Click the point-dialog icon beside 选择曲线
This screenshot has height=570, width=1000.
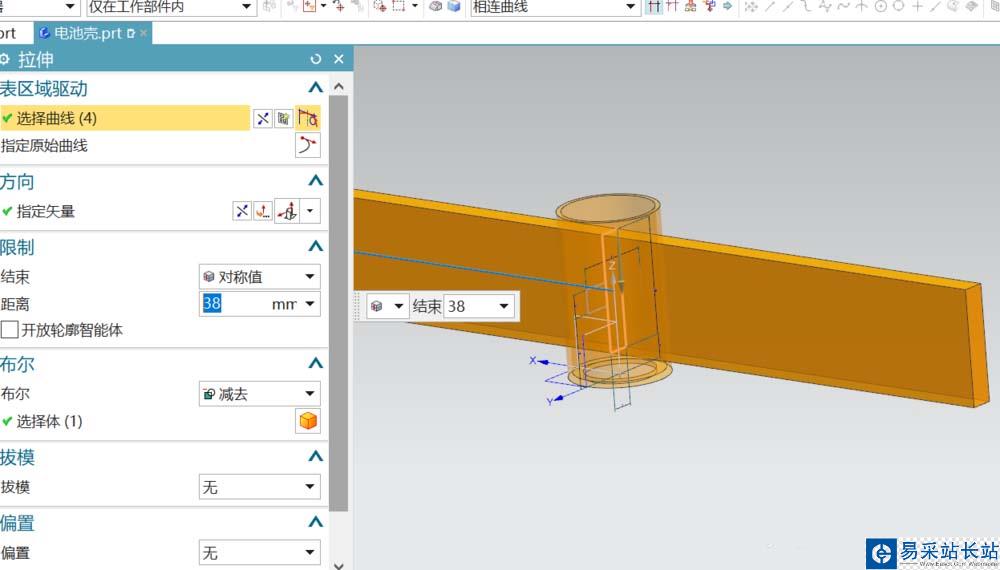pos(263,119)
